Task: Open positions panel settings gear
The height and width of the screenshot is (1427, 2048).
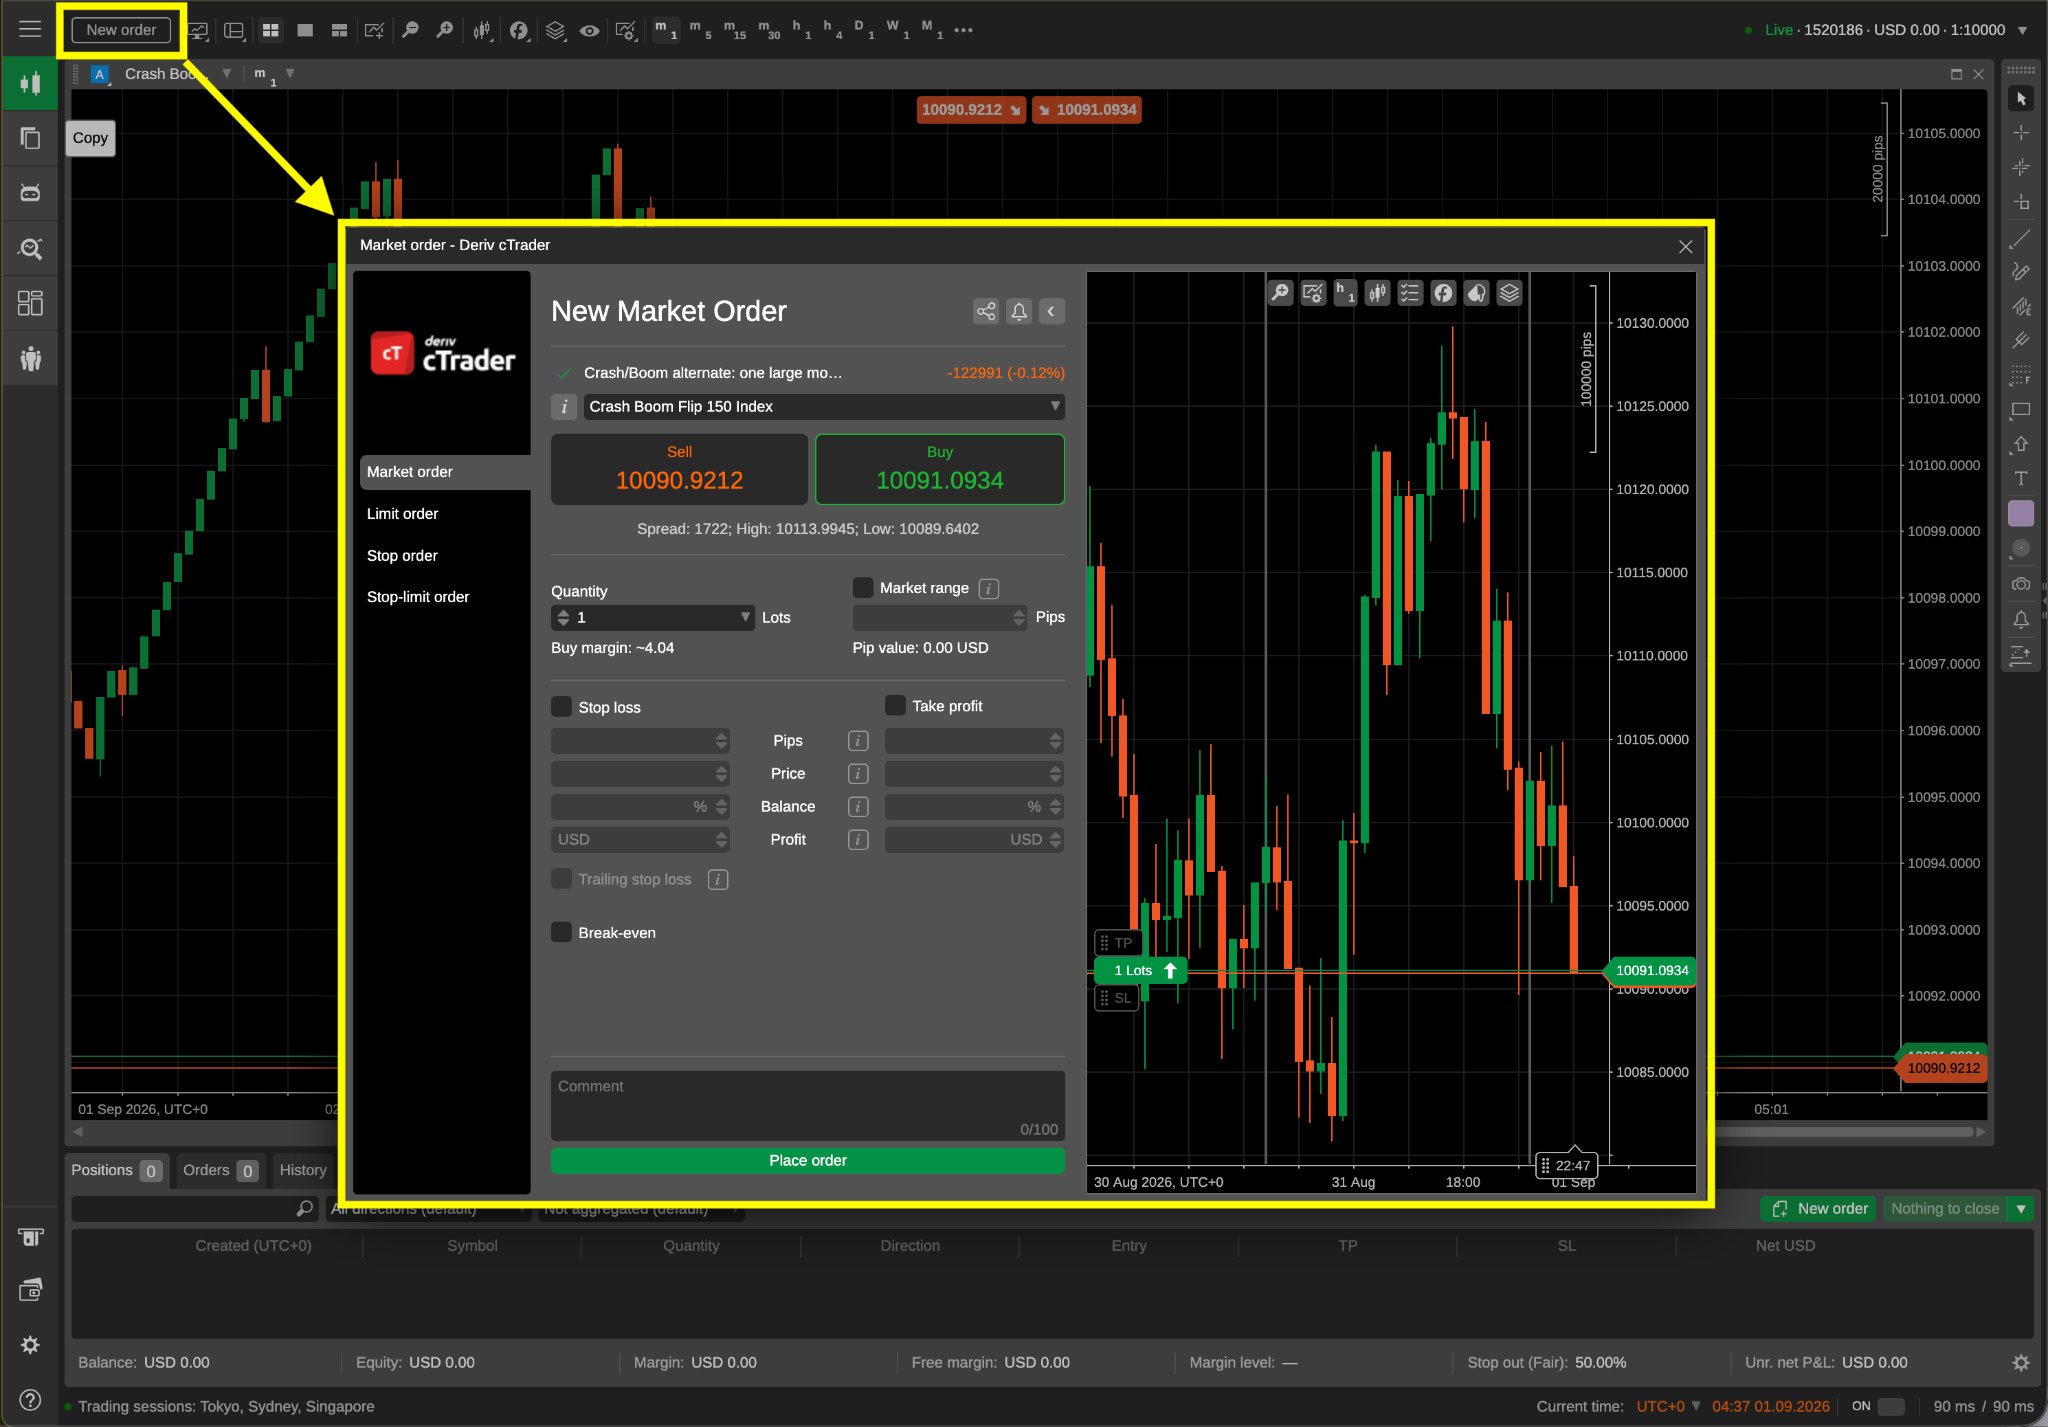Action: 2021,1362
